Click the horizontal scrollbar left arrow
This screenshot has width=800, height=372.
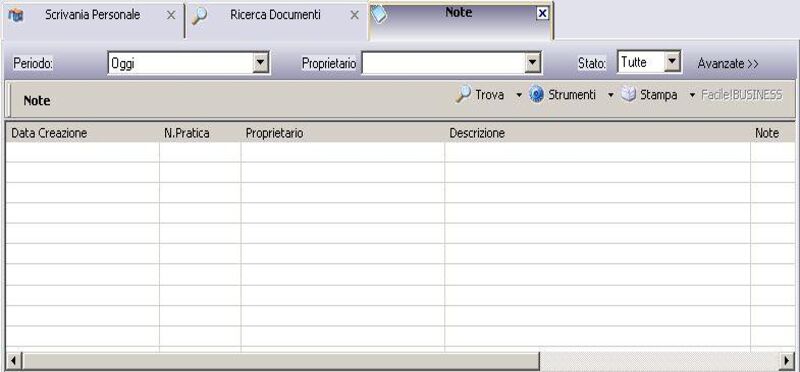(x=13, y=361)
